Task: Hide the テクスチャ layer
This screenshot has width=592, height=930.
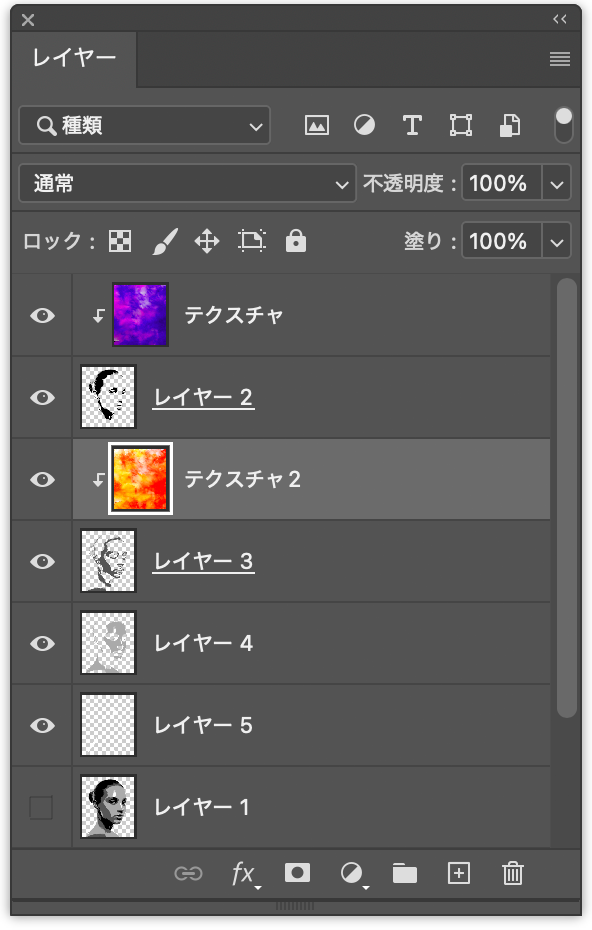Action: pos(42,316)
